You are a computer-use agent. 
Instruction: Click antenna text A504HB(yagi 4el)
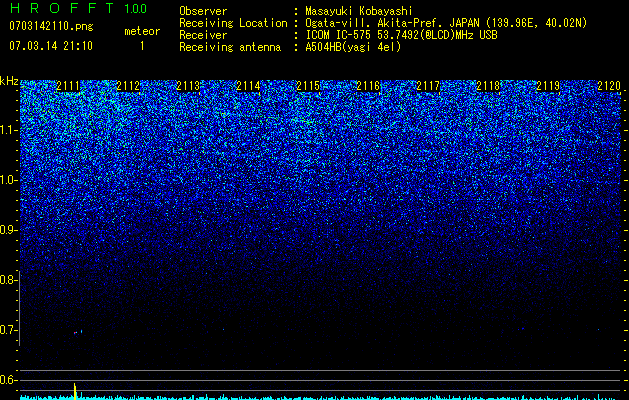[x=353, y=47]
